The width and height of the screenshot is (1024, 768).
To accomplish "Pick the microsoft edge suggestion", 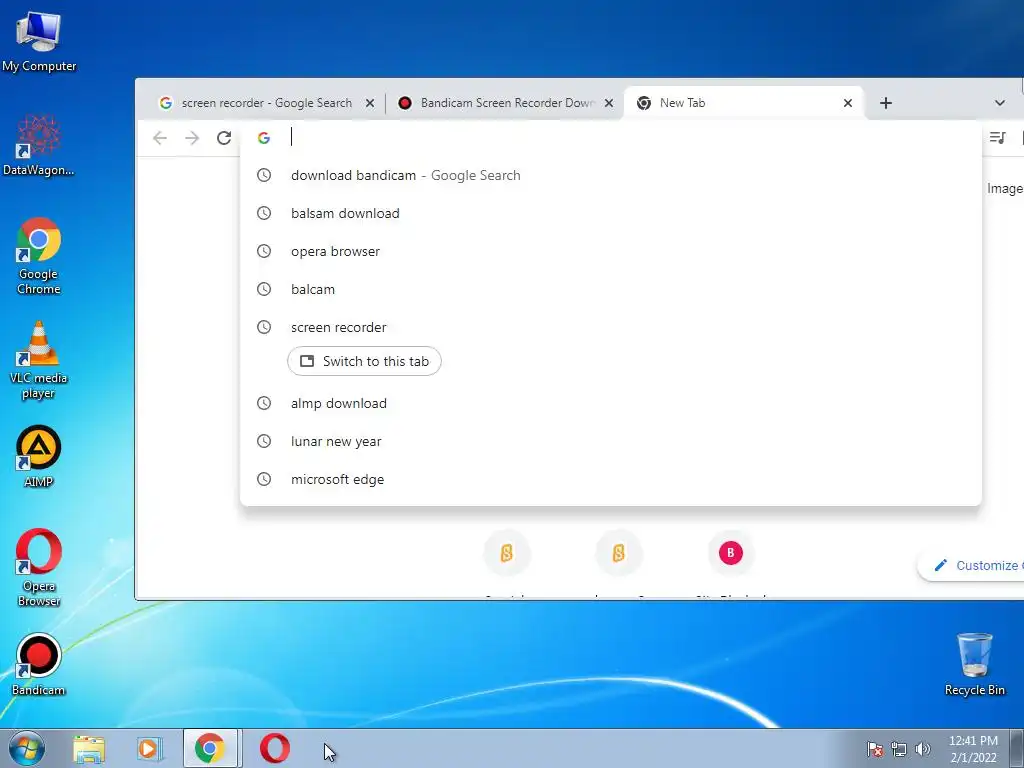I will coord(611,479).
